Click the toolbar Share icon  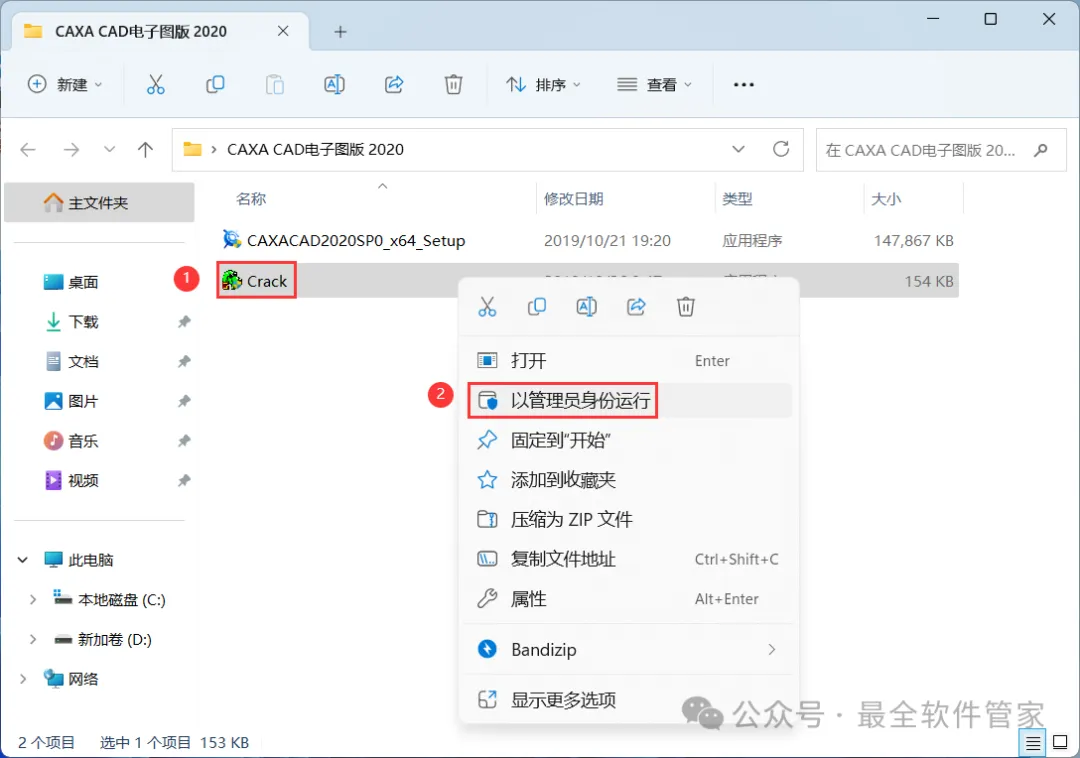point(394,85)
